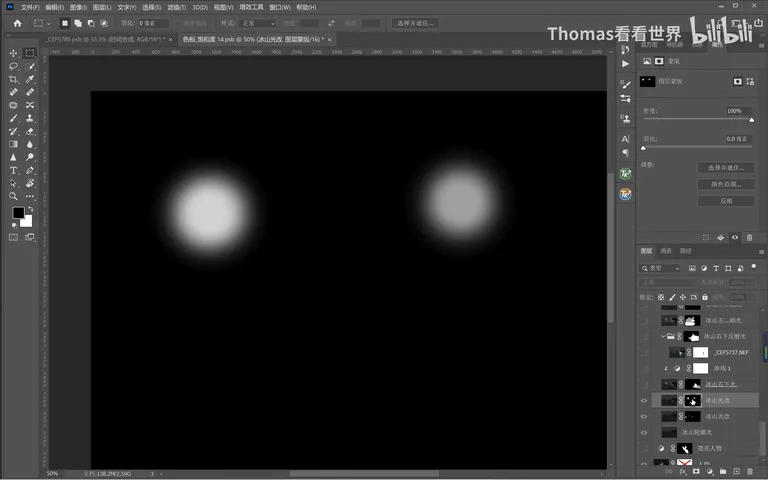Select the Move tool
This screenshot has width=768, height=480.
[x=13, y=53]
